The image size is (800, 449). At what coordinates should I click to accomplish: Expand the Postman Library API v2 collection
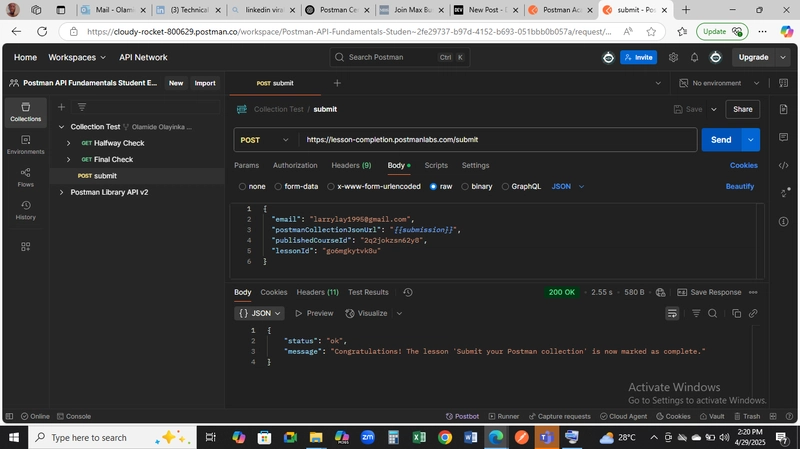(61, 192)
